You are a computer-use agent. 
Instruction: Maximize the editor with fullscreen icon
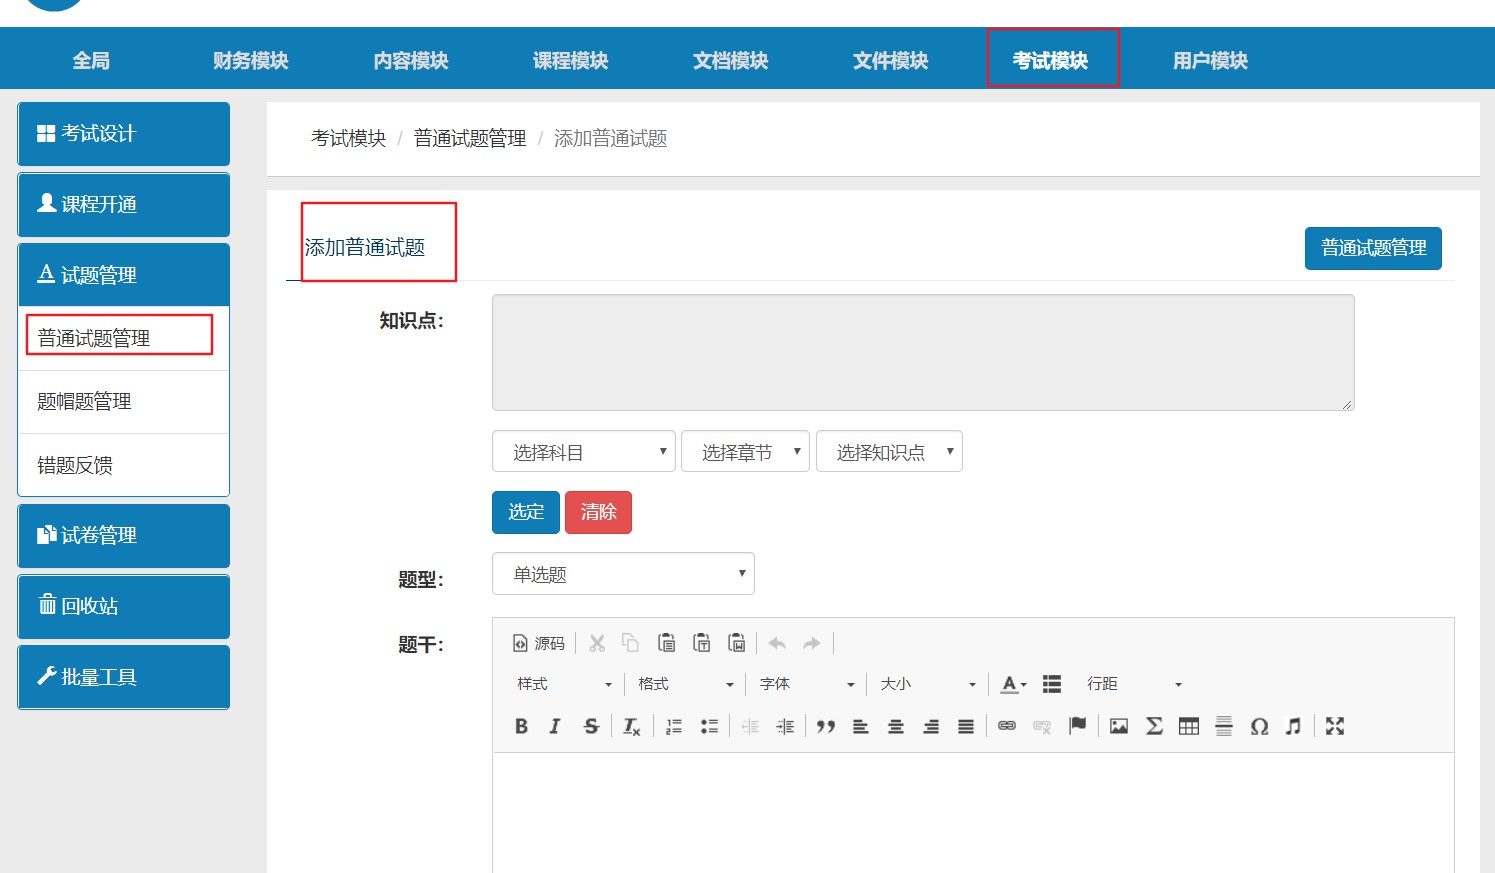(x=1335, y=726)
